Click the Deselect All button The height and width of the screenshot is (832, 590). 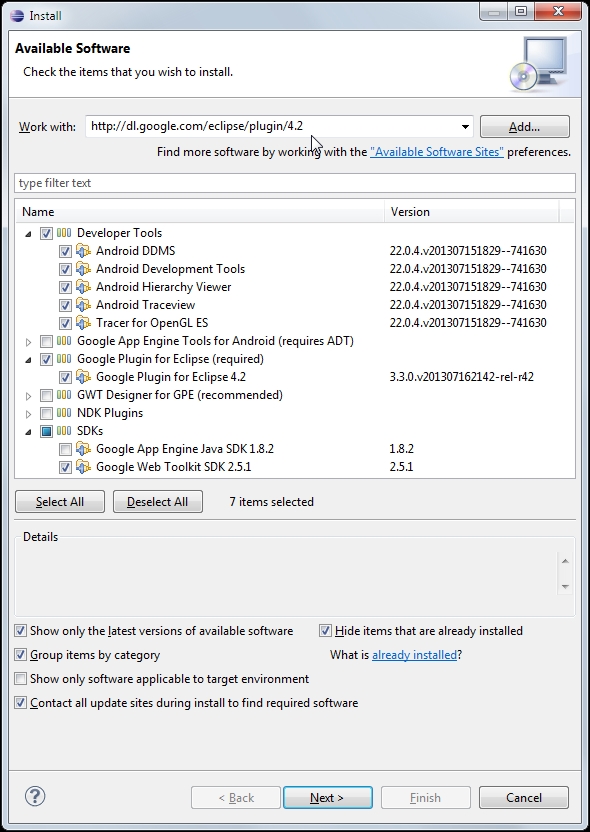click(x=158, y=501)
